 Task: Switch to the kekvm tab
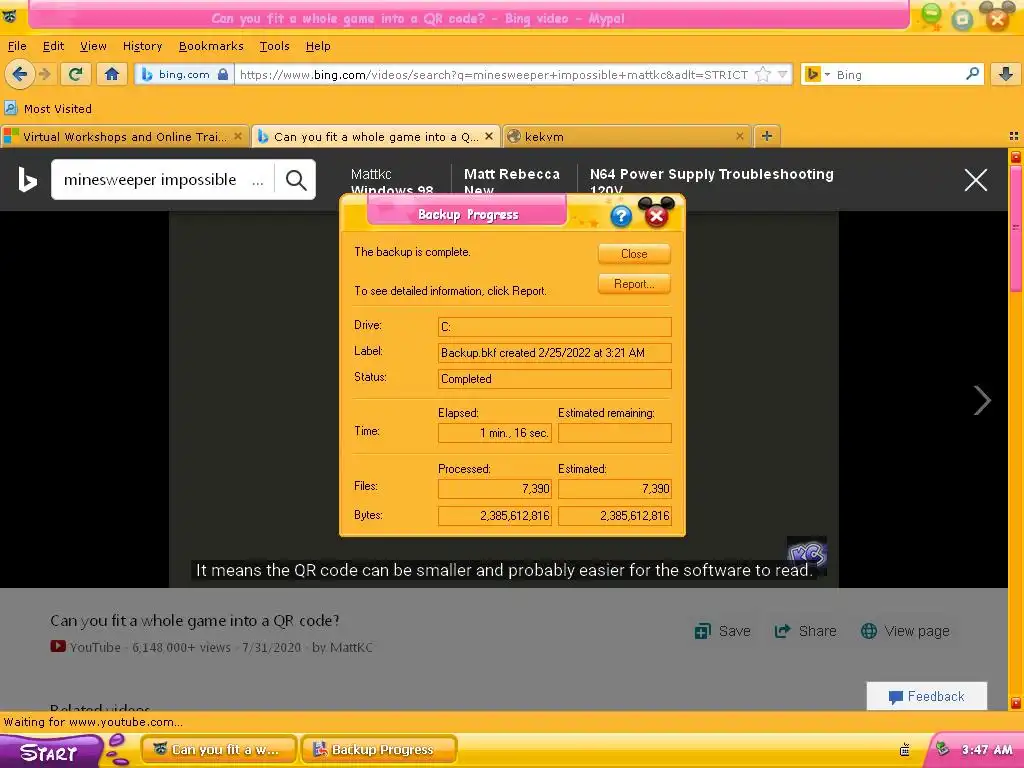pyautogui.click(x=626, y=136)
